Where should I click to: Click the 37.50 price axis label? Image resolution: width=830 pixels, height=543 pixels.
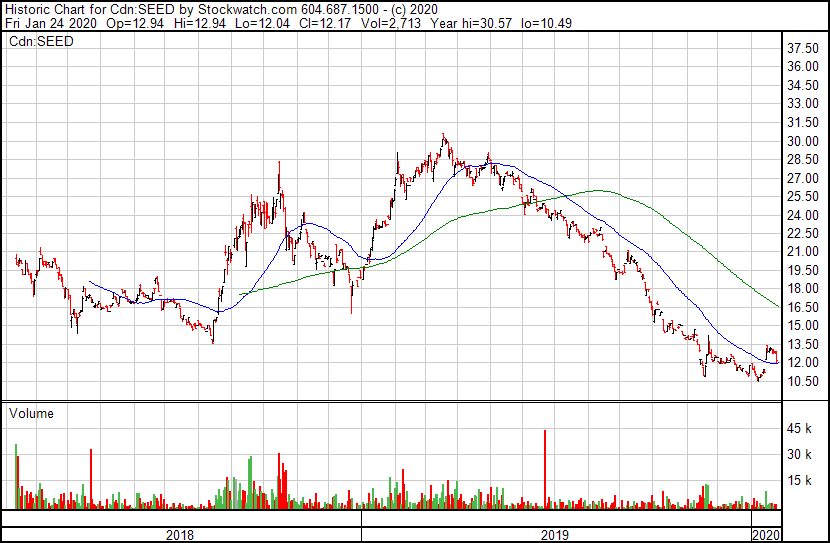[804, 48]
